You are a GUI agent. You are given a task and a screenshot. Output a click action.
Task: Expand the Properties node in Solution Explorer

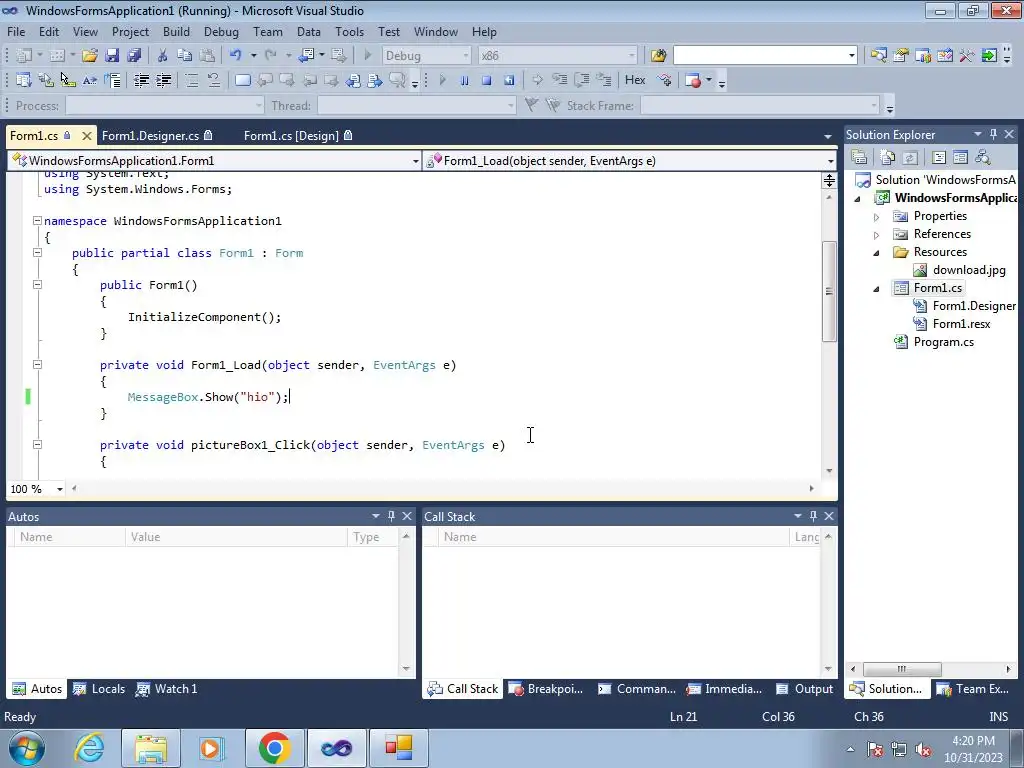coord(876,217)
